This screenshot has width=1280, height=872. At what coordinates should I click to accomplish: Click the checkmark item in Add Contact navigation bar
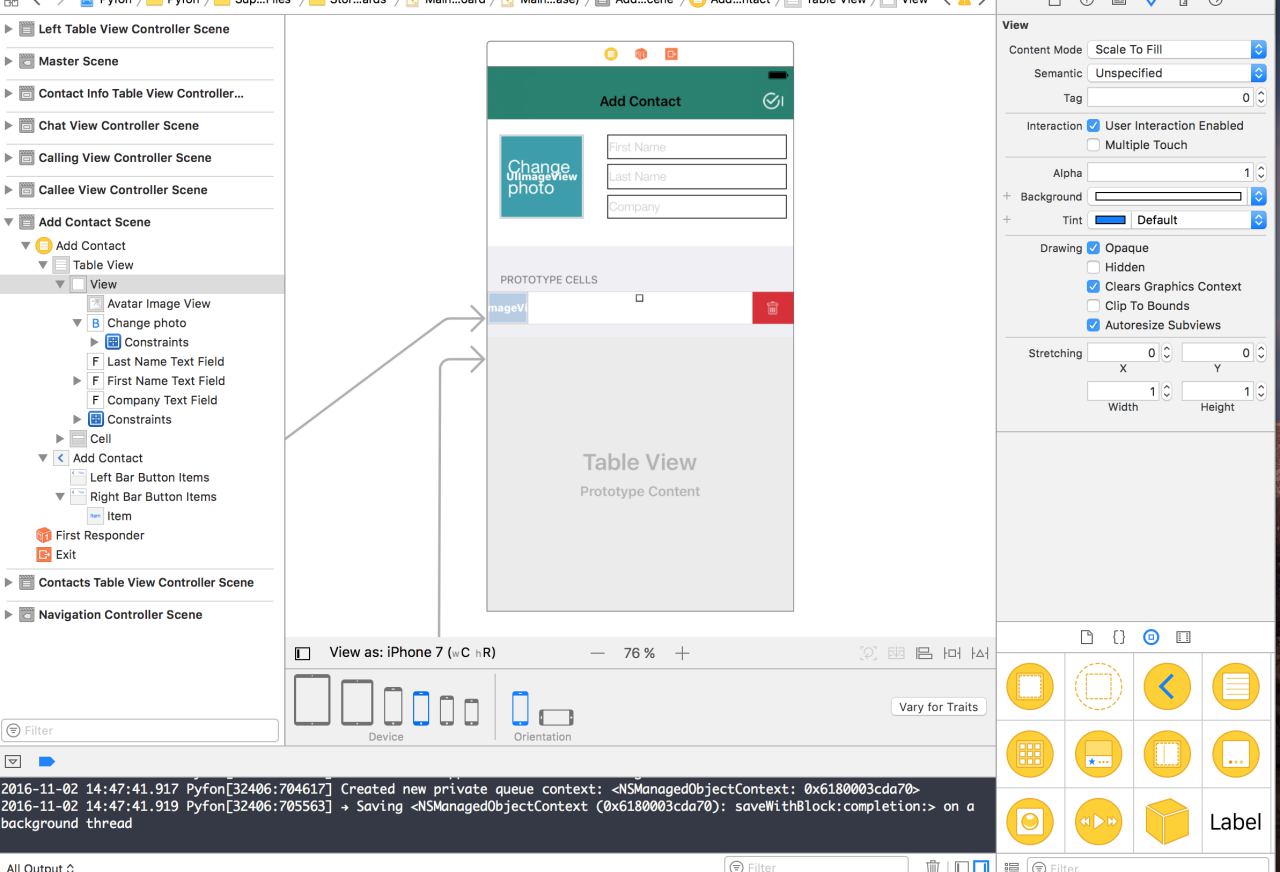point(772,101)
